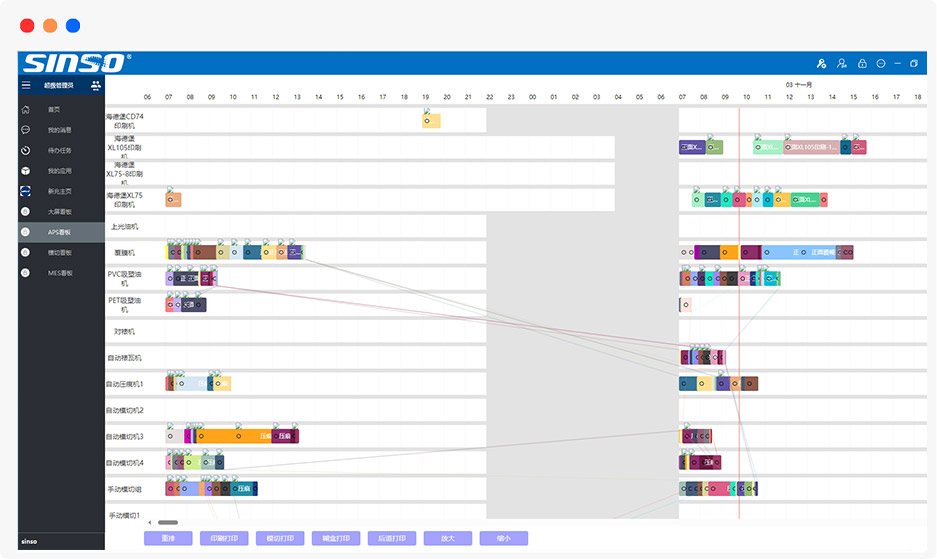
Task: Select the APS看板 menu item
Action: (x=59, y=232)
